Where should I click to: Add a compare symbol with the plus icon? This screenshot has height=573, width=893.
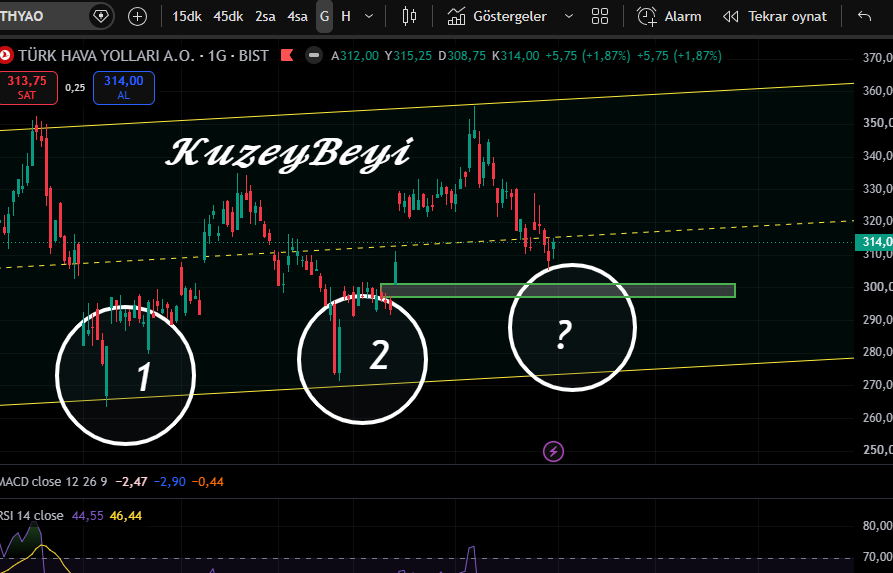pyautogui.click(x=137, y=17)
